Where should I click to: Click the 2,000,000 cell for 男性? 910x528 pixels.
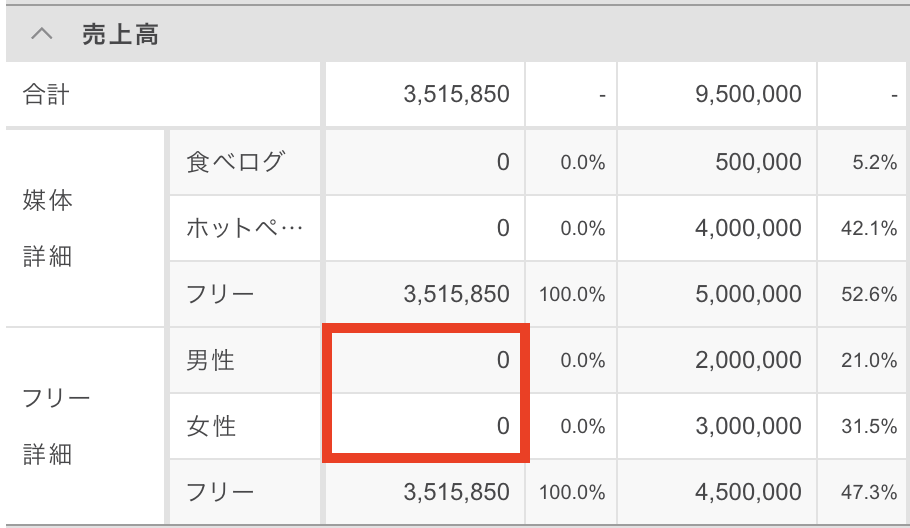click(x=748, y=360)
